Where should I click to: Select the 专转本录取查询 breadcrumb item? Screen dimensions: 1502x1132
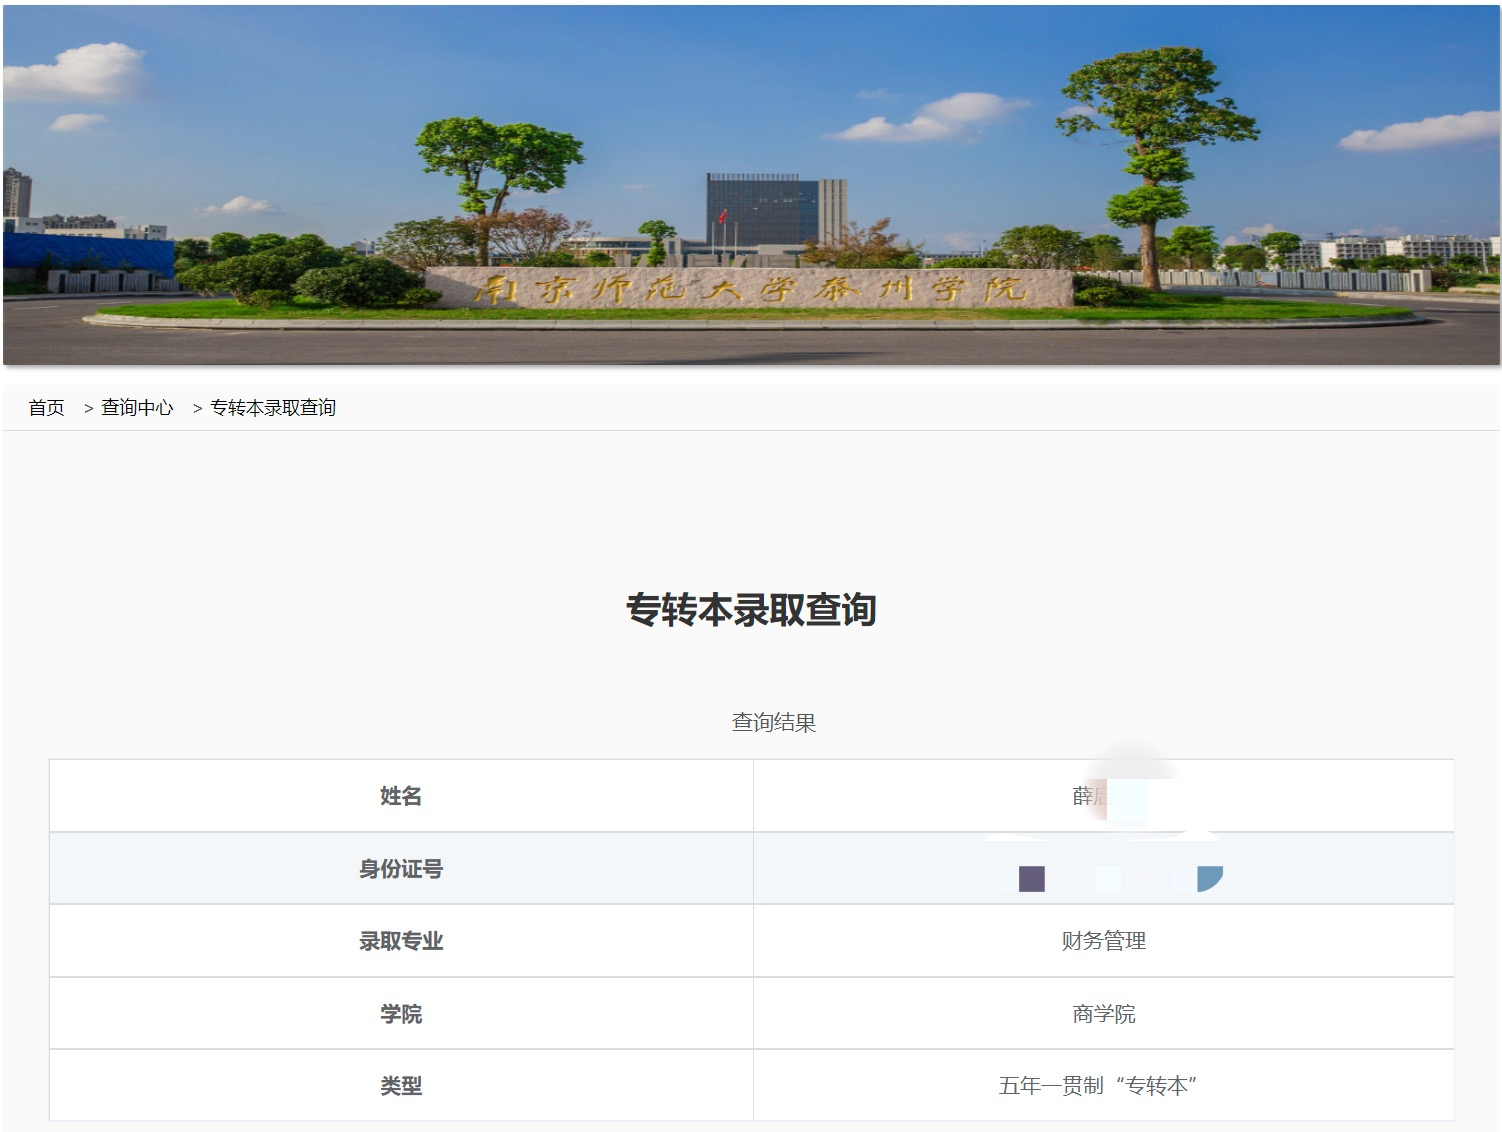tap(272, 407)
